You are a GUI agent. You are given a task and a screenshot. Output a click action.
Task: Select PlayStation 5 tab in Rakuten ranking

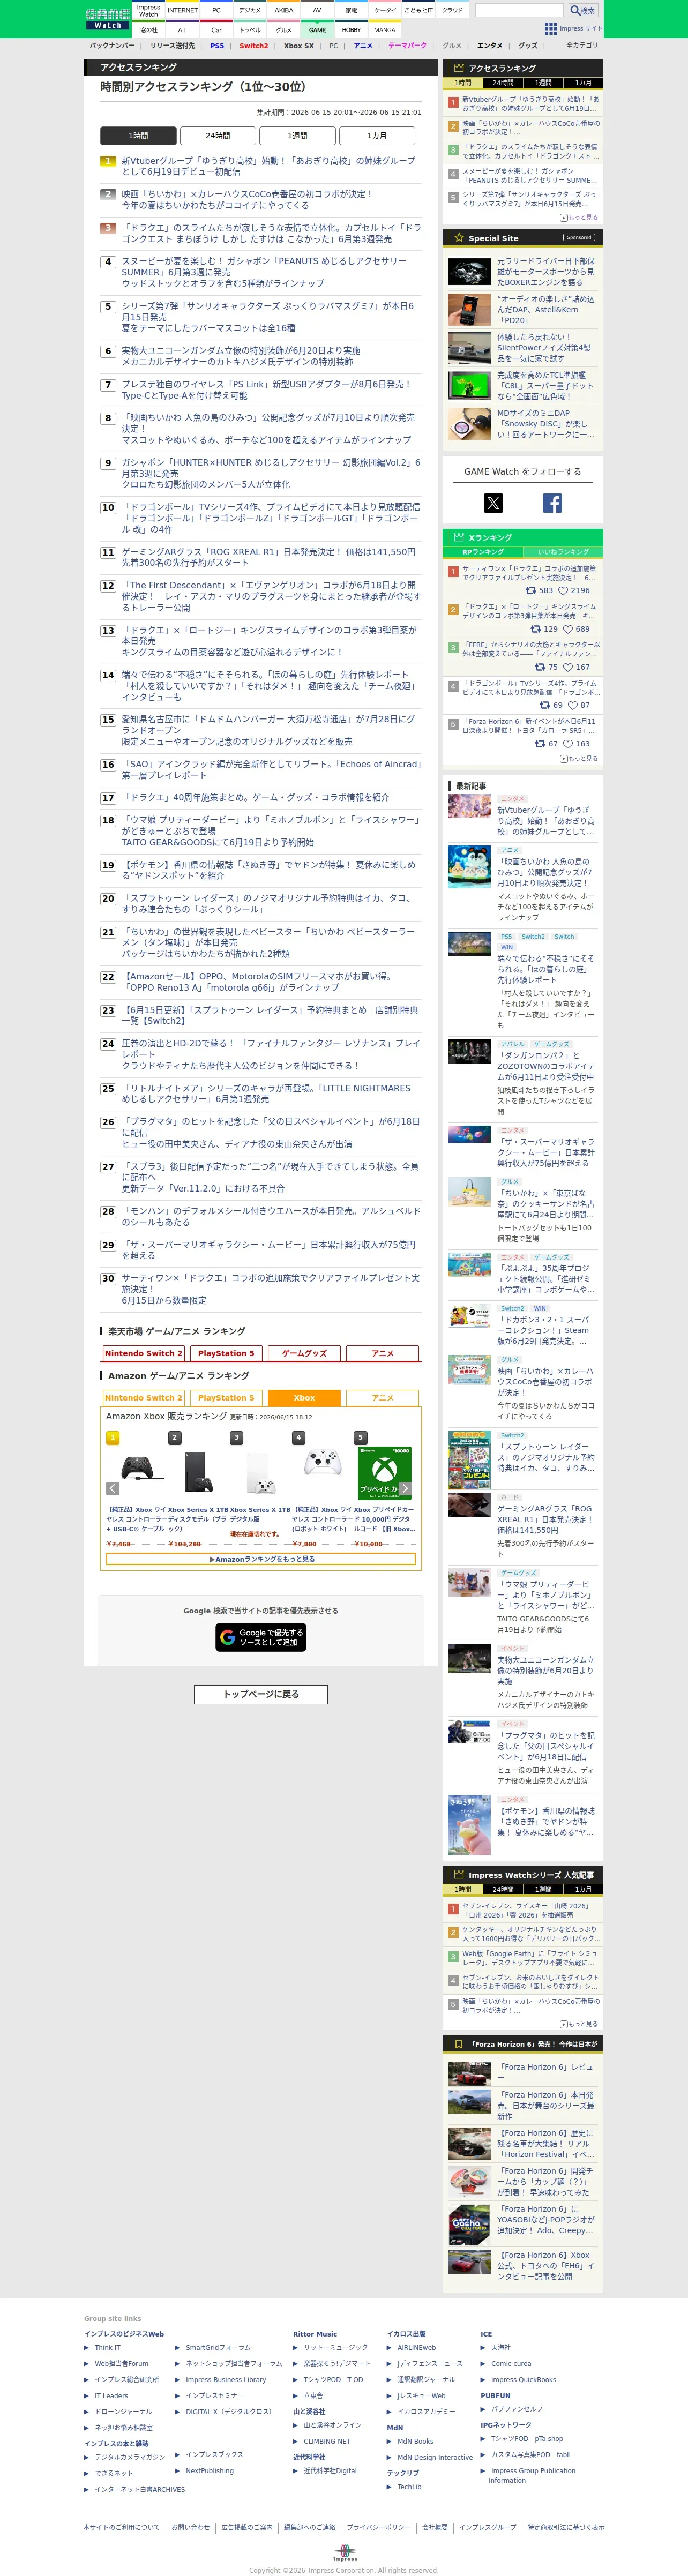click(x=226, y=1354)
